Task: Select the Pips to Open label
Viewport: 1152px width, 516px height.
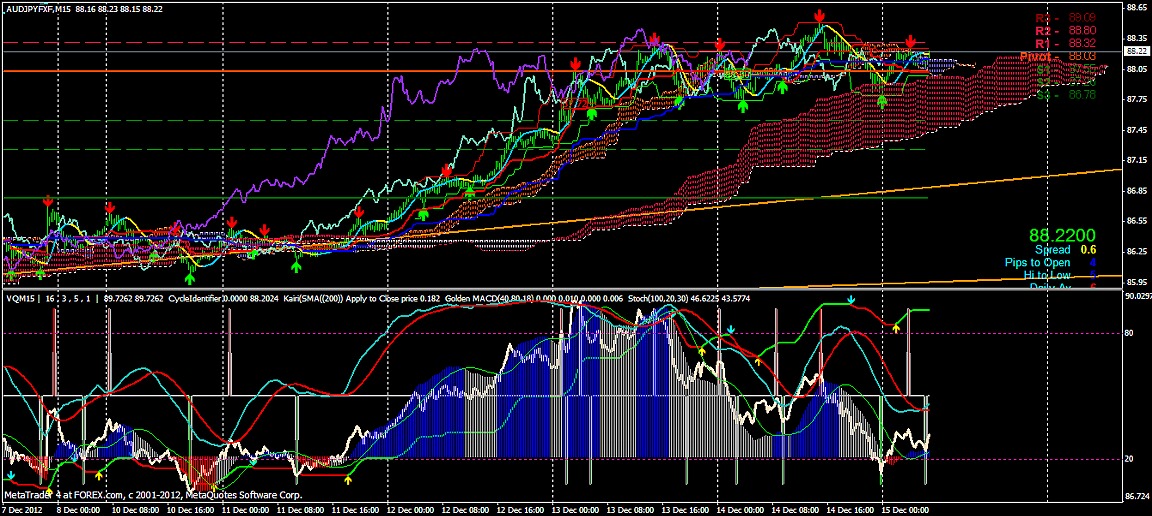Action: point(1037,263)
